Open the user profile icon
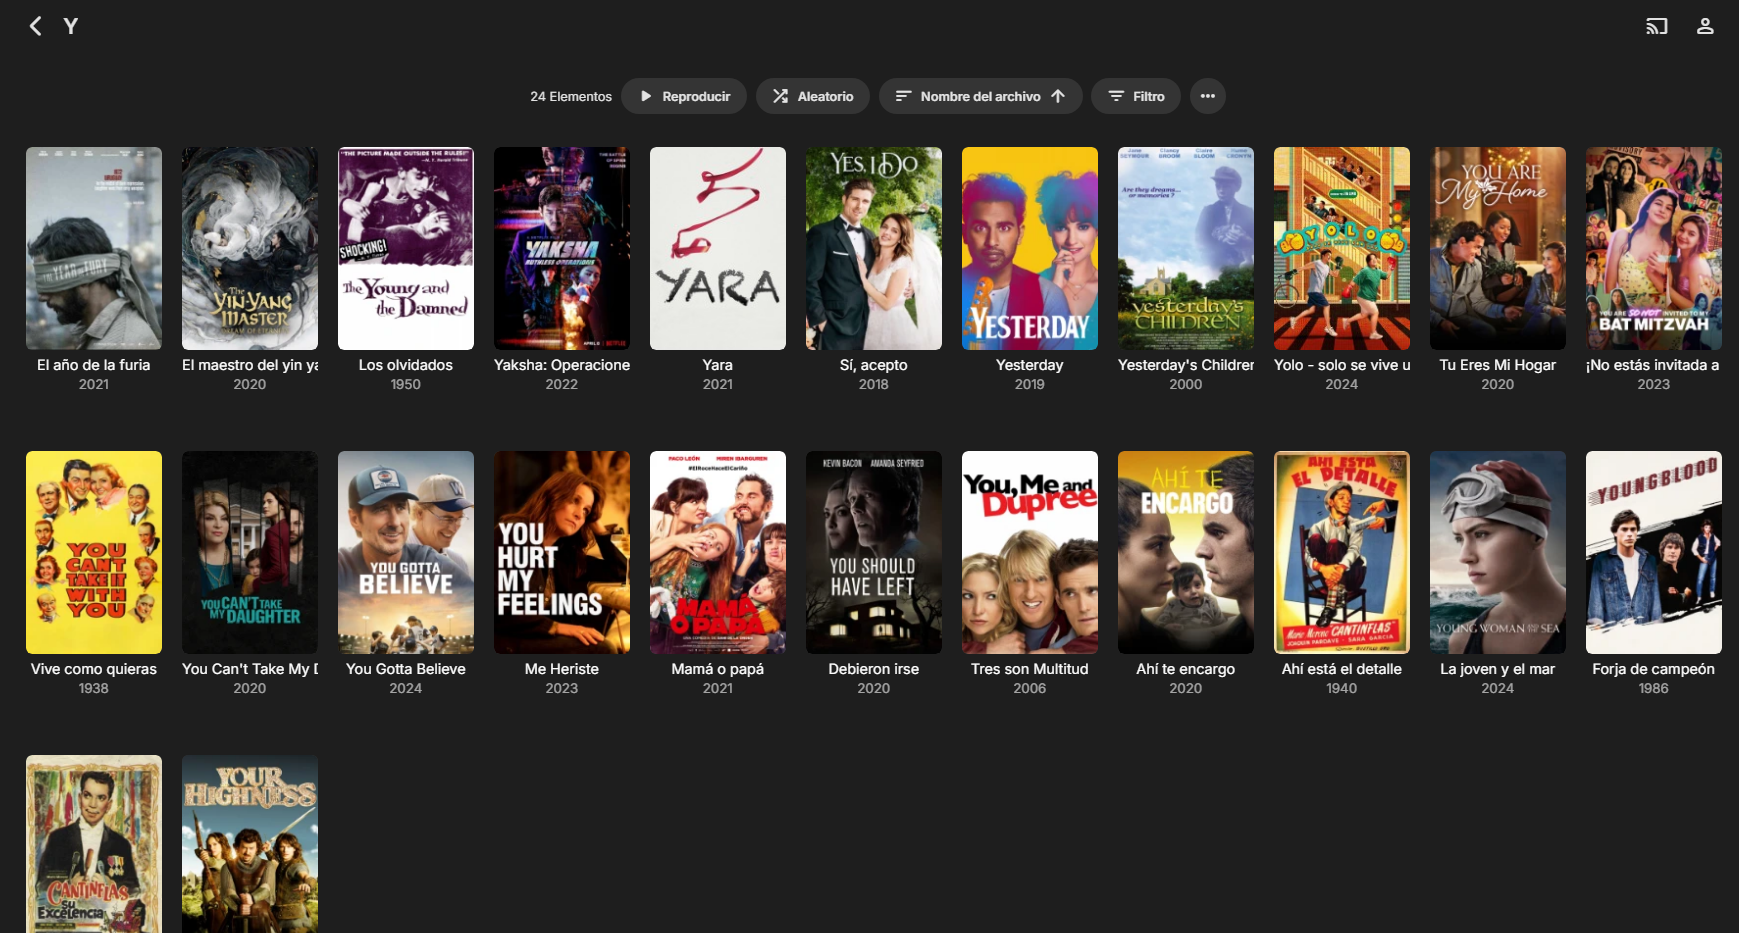This screenshot has width=1739, height=933. coord(1705,26)
